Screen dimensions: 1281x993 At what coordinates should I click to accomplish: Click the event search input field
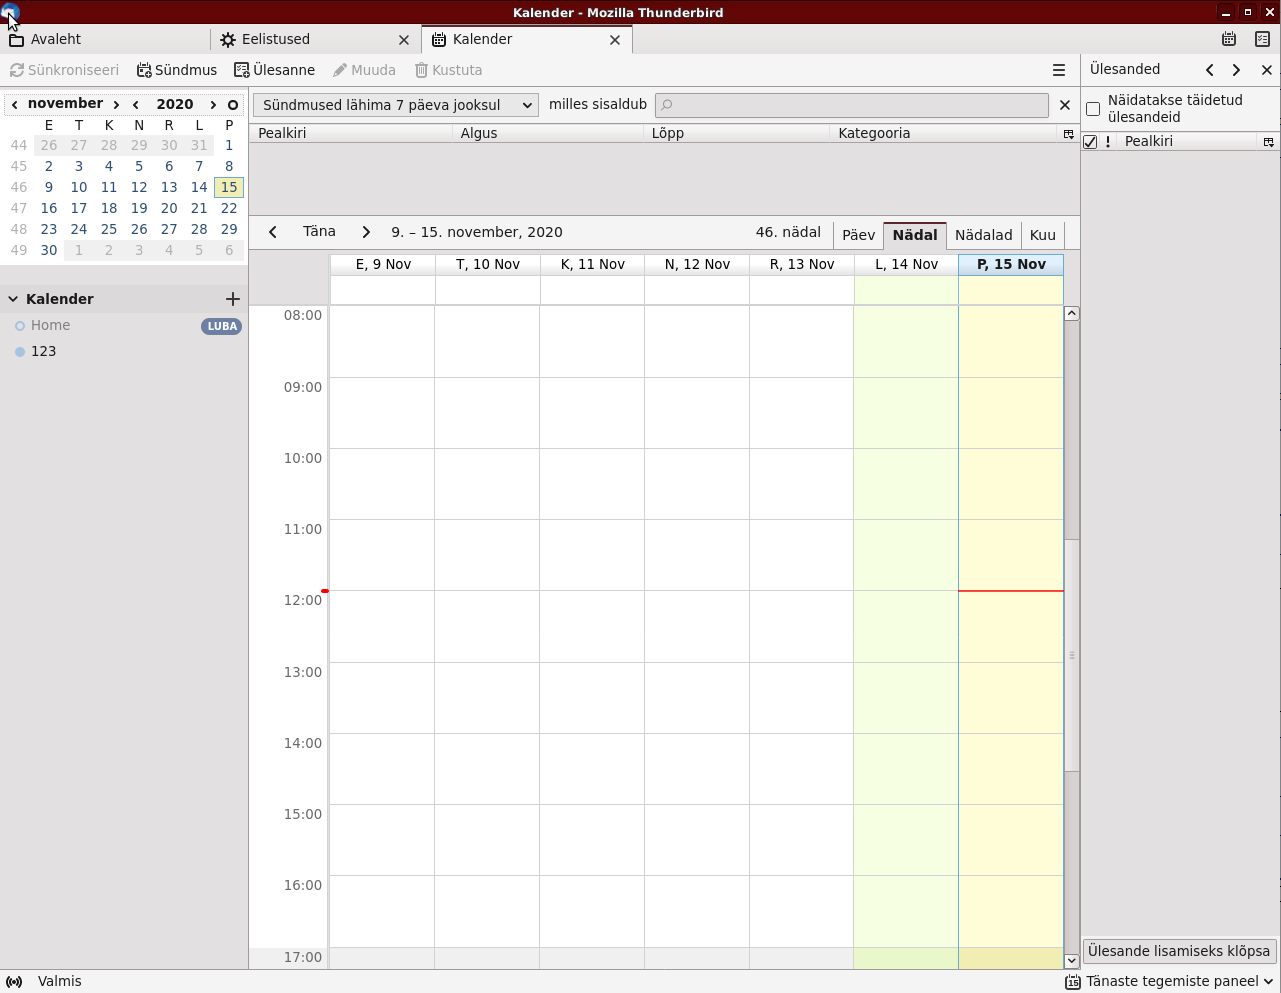tap(852, 105)
